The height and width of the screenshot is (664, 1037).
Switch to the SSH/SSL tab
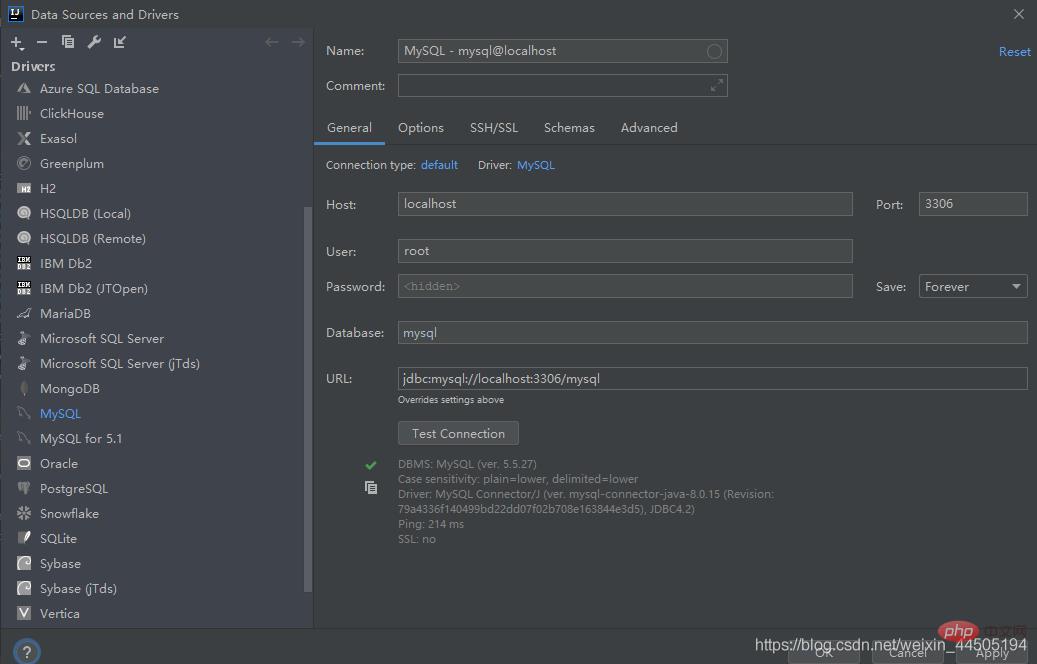(x=494, y=128)
